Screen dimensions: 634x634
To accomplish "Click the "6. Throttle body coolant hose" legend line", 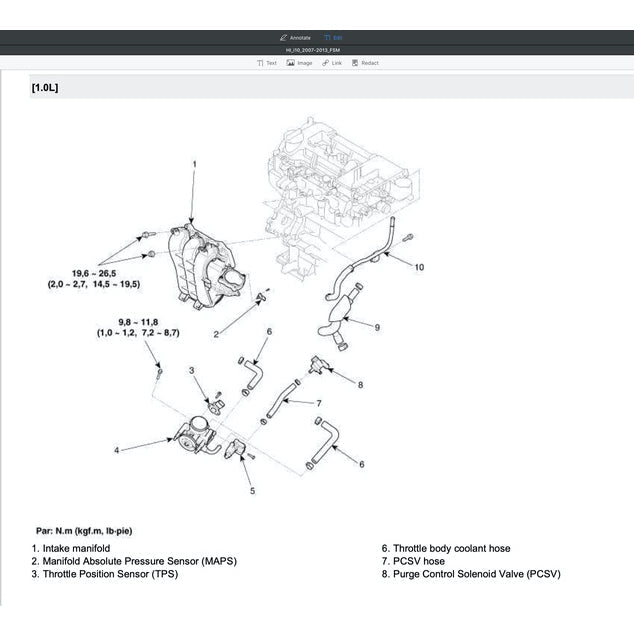I will click(x=445, y=548).
